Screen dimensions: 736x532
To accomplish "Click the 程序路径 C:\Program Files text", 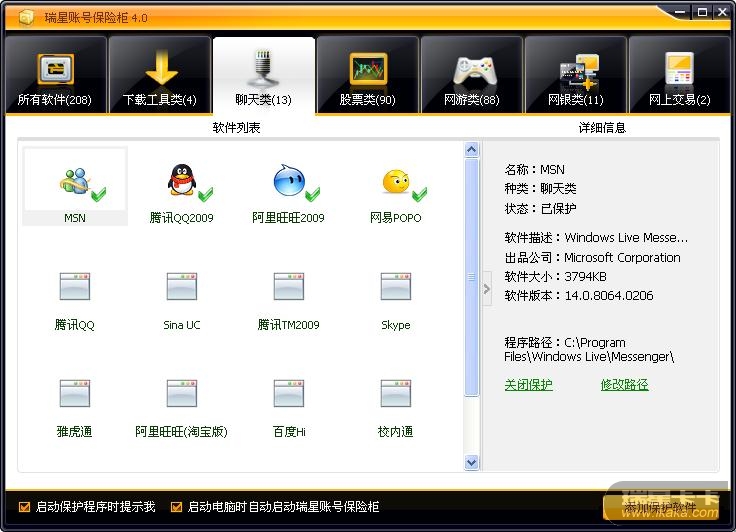I will 589,349.
